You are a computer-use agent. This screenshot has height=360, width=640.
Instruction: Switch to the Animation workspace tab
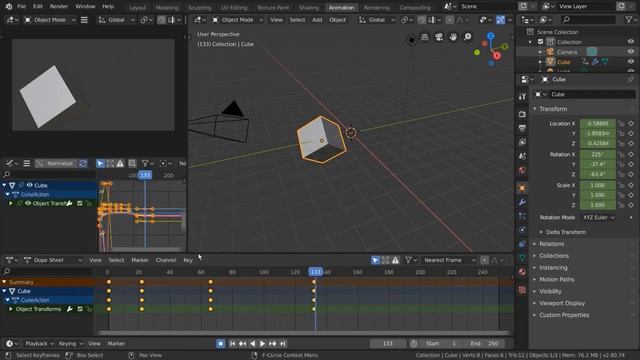click(x=341, y=7)
